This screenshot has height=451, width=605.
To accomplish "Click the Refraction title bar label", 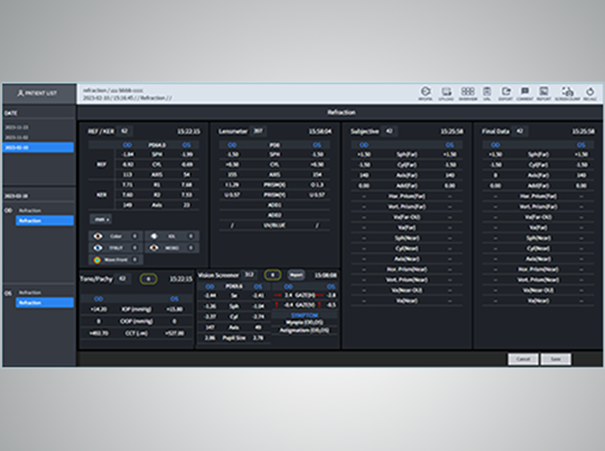I will 341,112.
